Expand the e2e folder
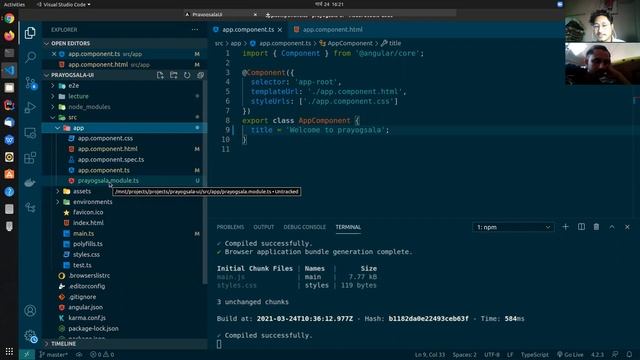Screen dimensions: 640x360 point(53,86)
